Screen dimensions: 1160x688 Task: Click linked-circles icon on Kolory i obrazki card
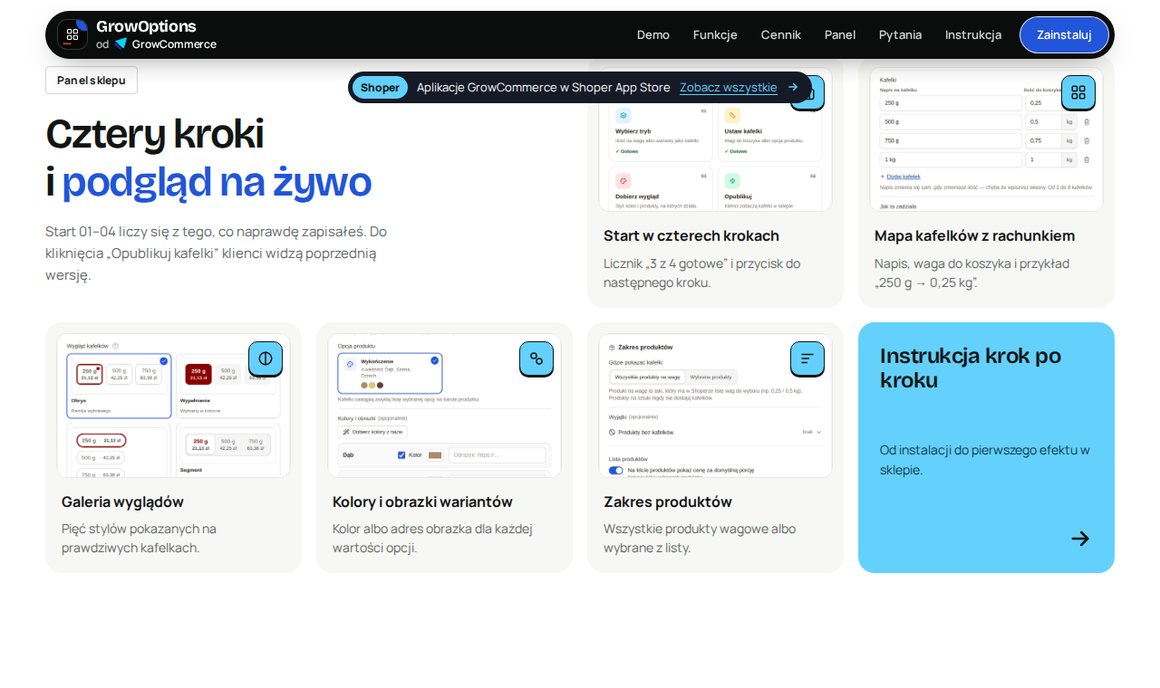click(x=536, y=359)
